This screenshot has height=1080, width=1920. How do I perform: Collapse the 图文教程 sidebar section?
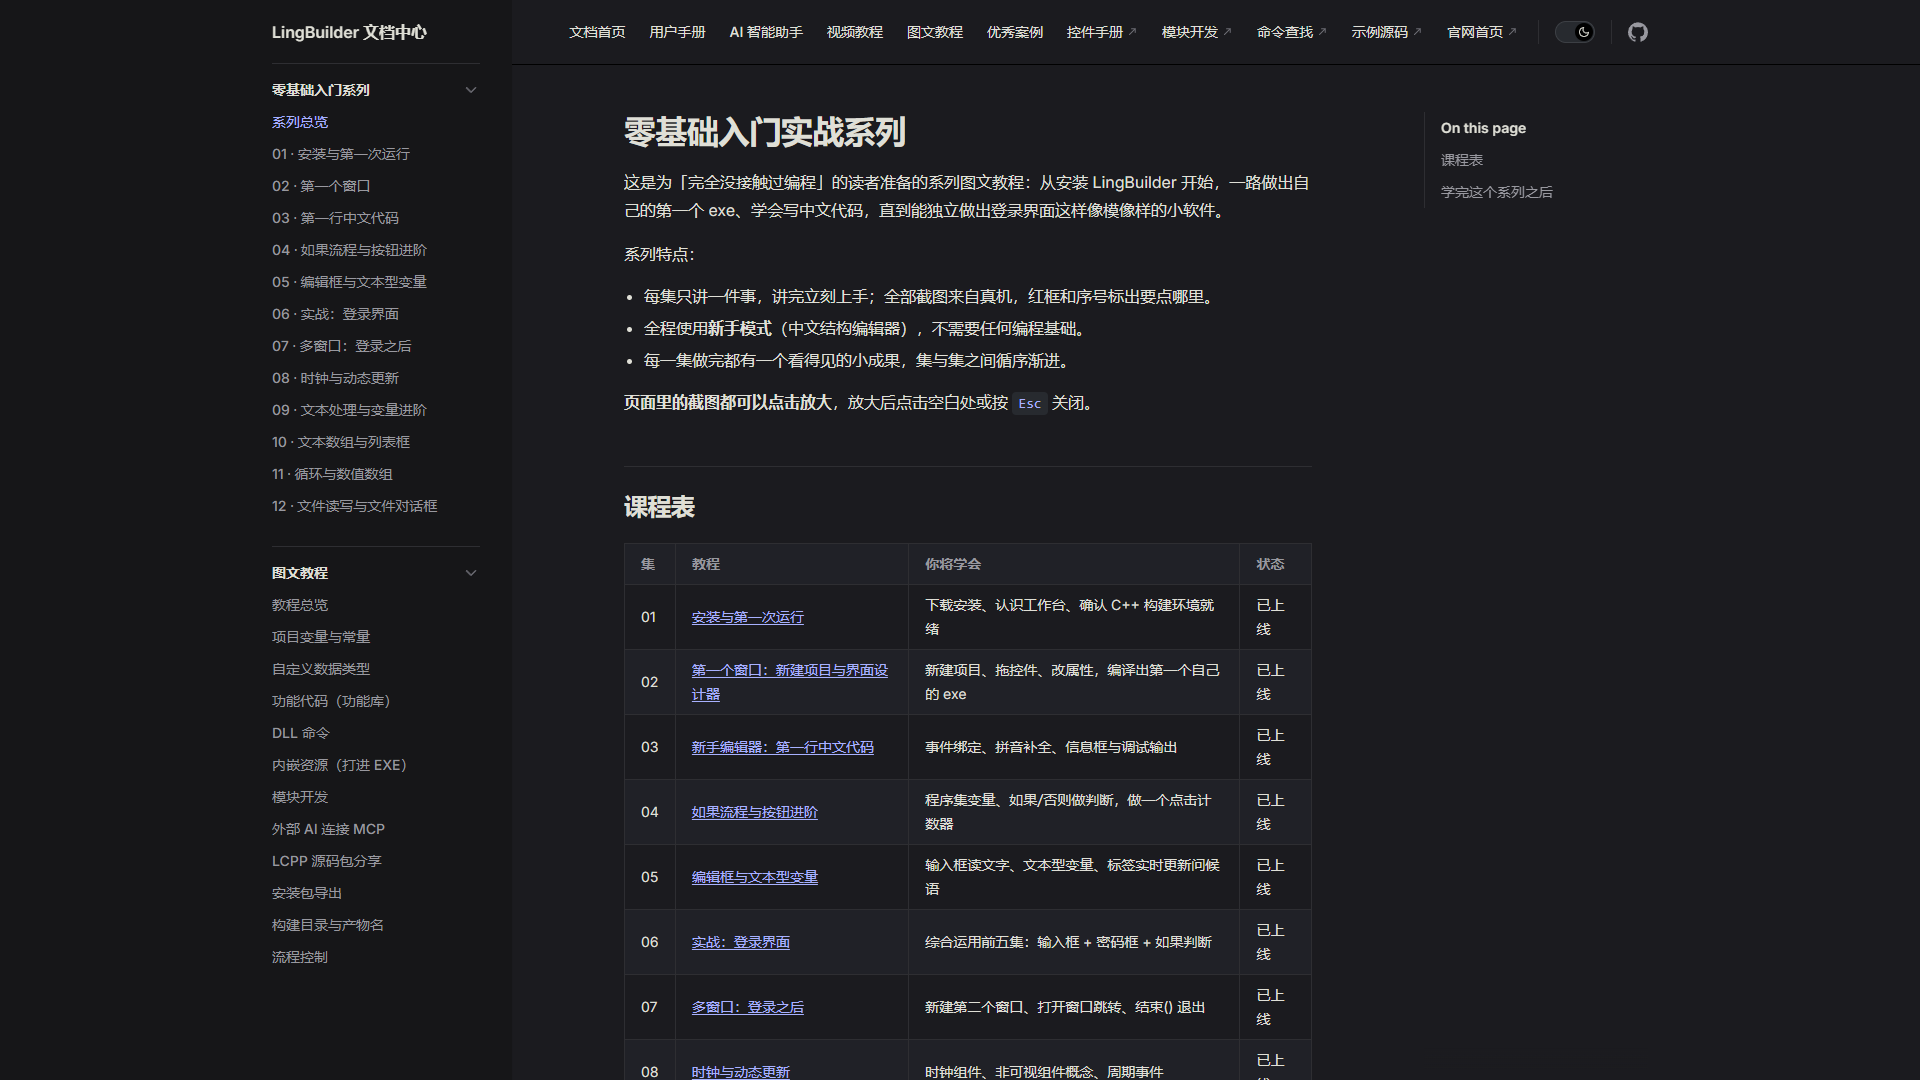click(x=471, y=573)
